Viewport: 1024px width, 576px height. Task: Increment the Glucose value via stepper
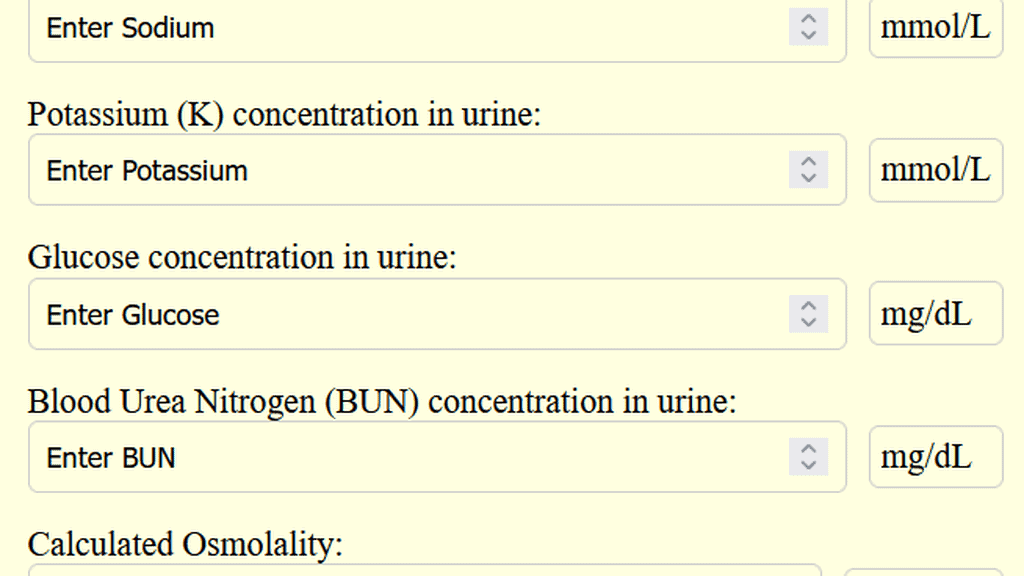click(806, 307)
